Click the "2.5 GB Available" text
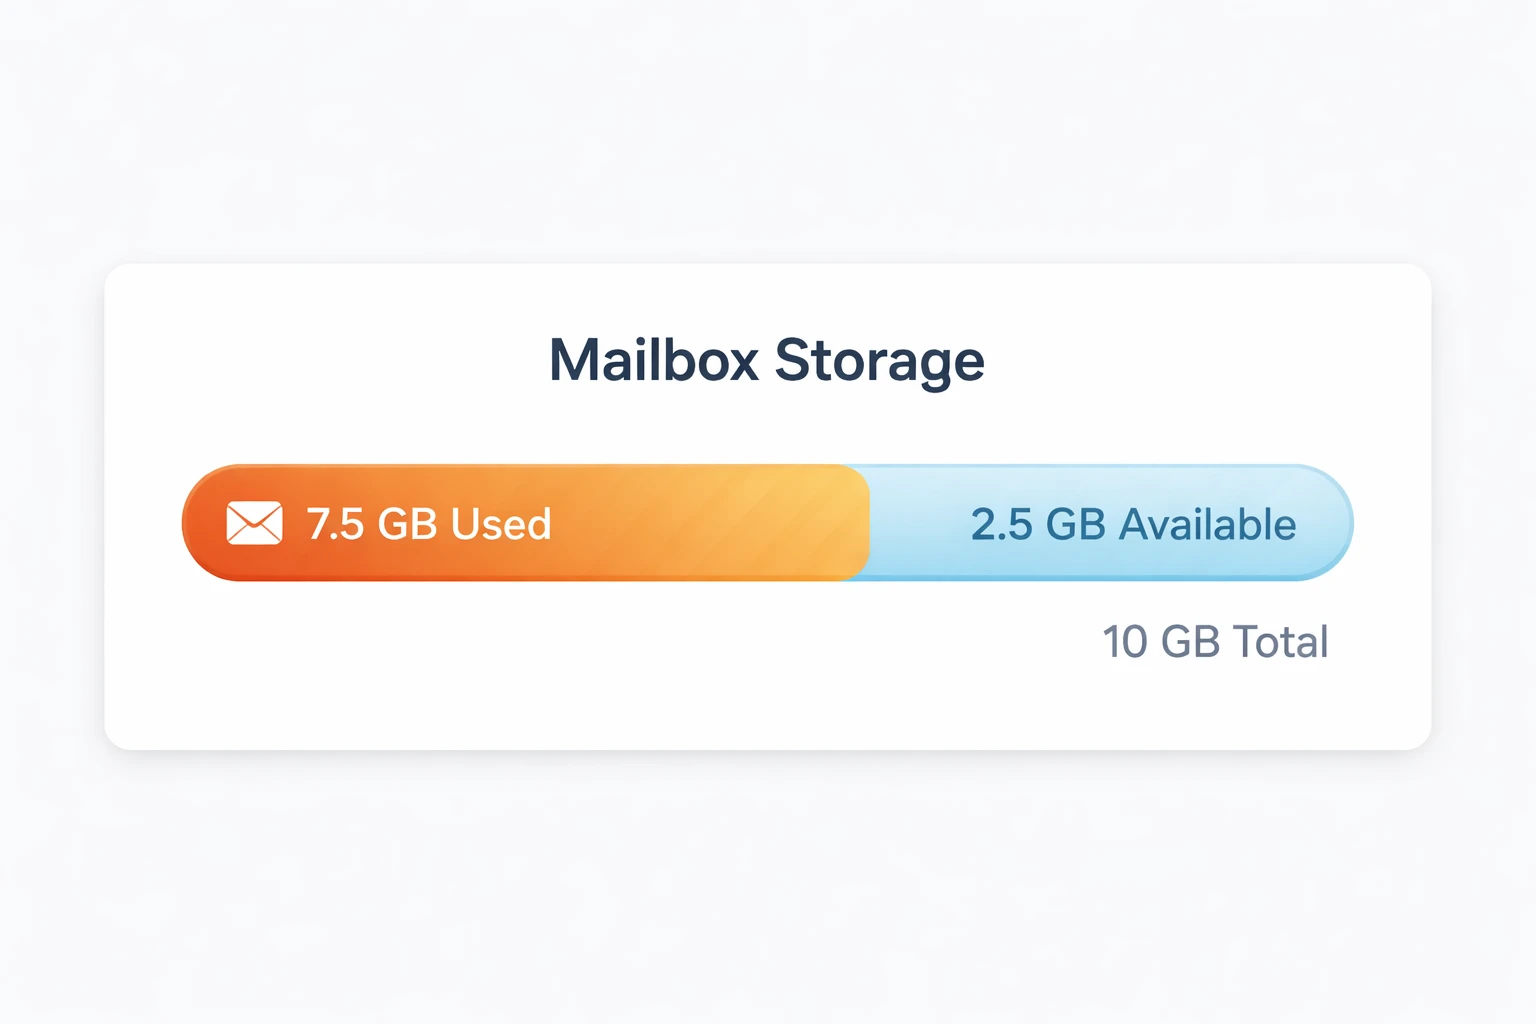 pos(1133,525)
